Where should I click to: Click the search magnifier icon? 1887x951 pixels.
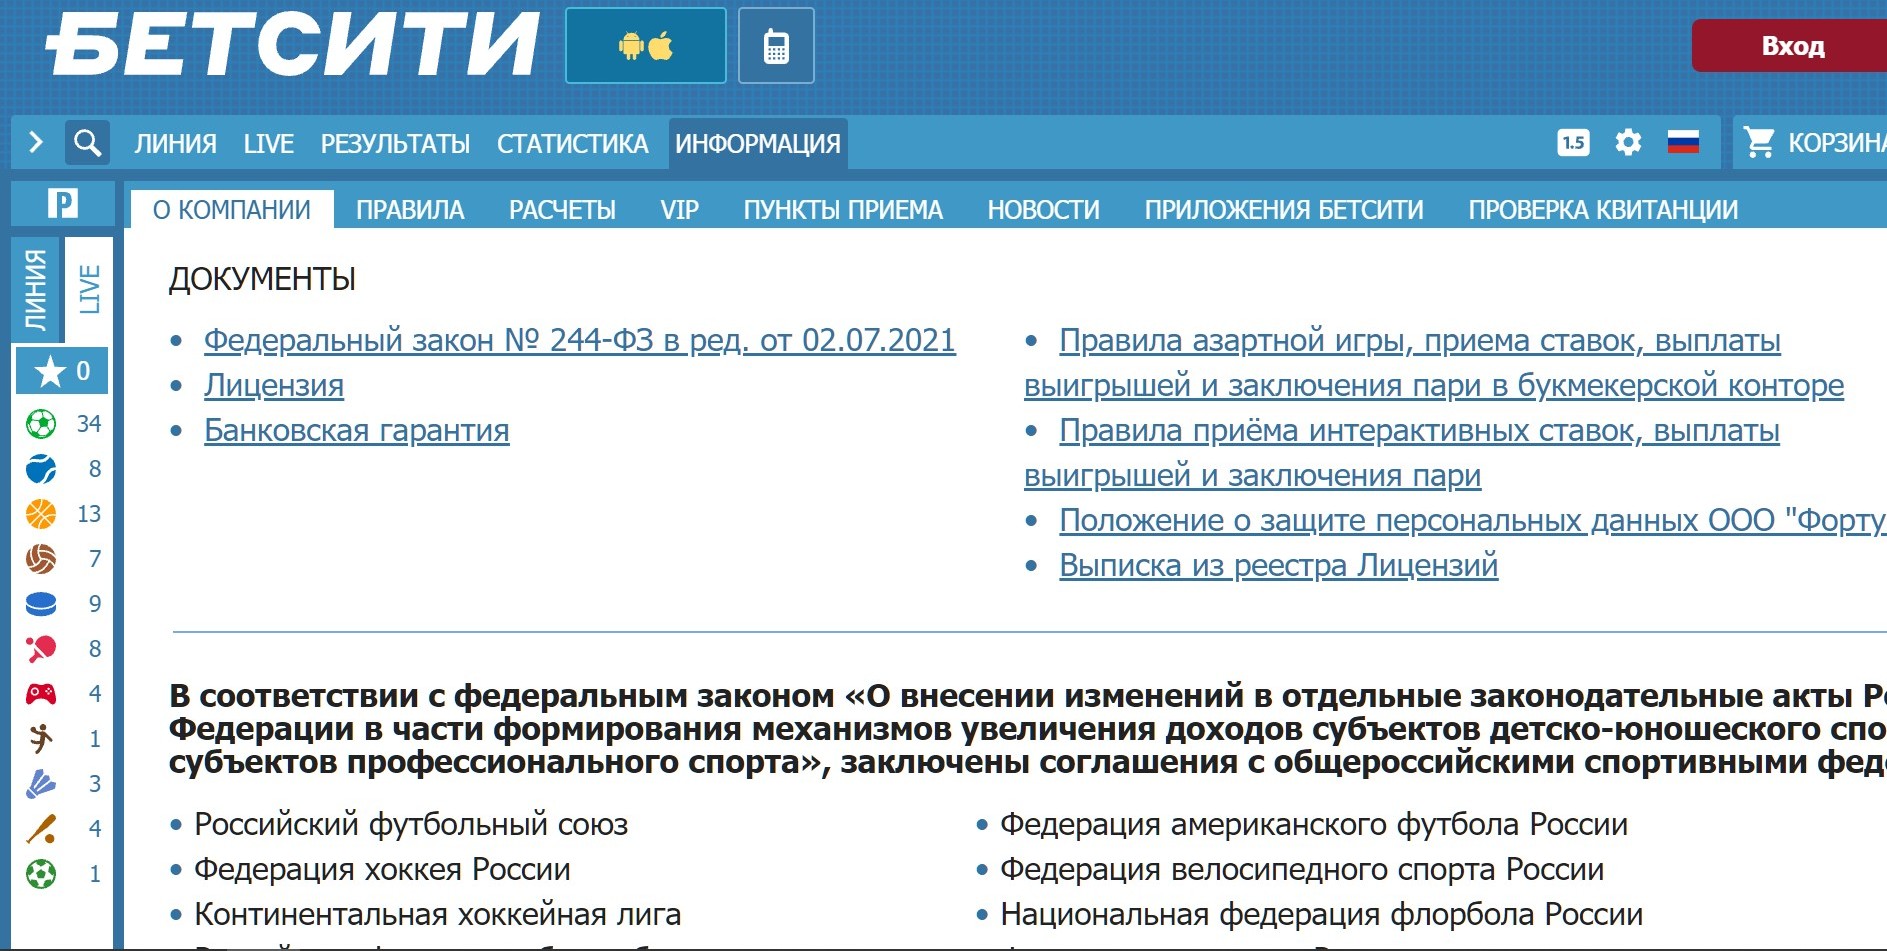tap(87, 143)
